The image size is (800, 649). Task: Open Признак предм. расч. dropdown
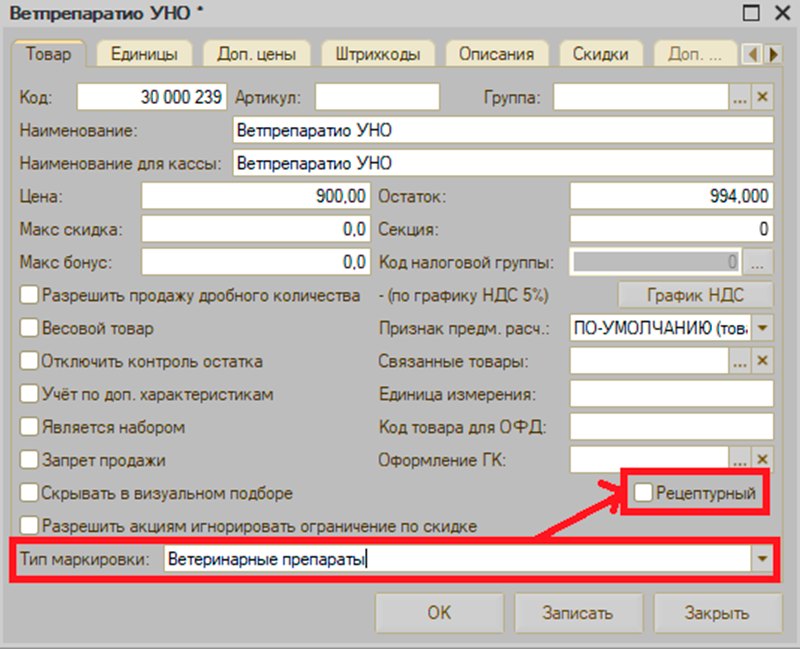click(762, 328)
